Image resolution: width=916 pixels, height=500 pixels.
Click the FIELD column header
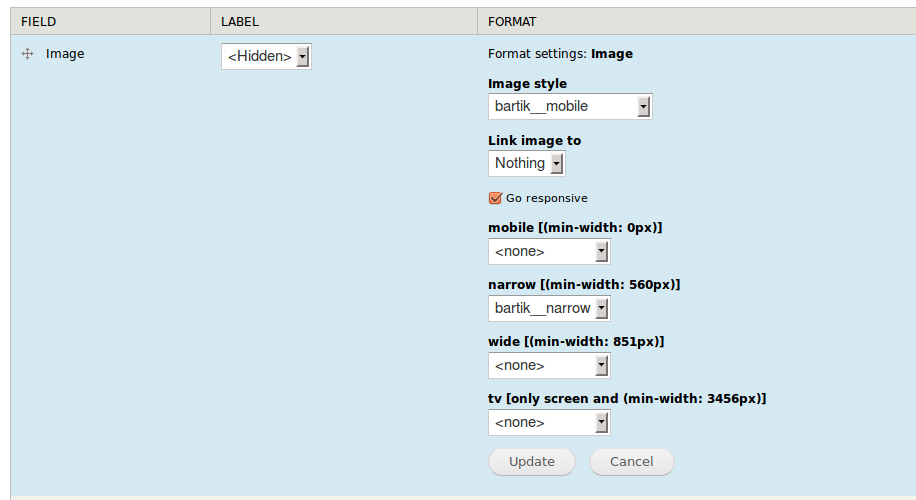coord(39,21)
